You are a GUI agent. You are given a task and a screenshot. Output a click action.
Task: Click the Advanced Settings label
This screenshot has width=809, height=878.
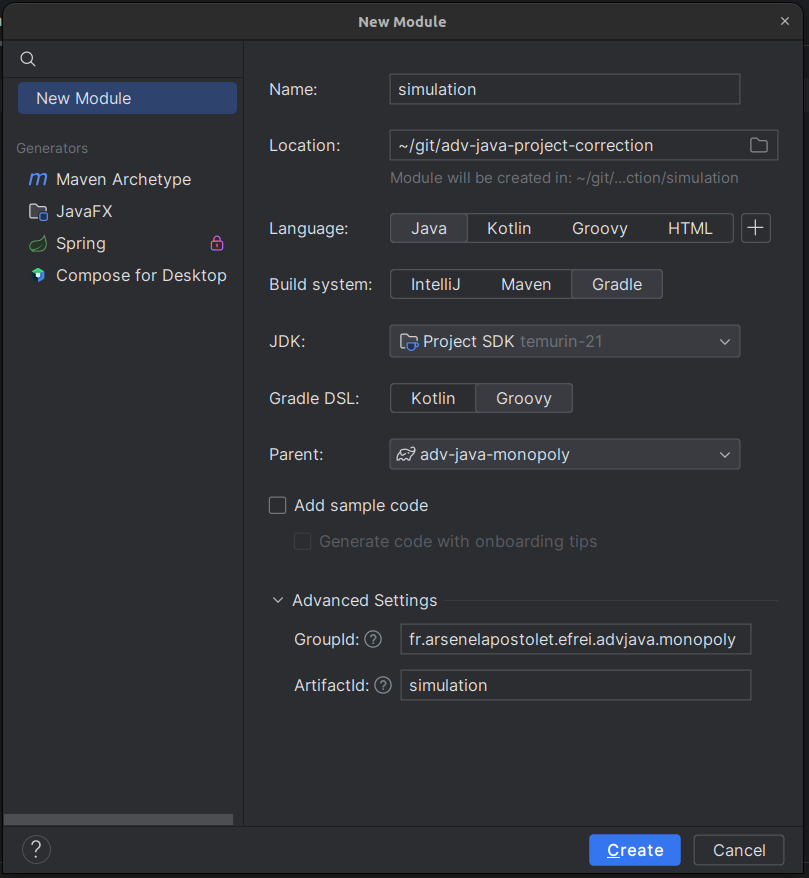[364, 600]
